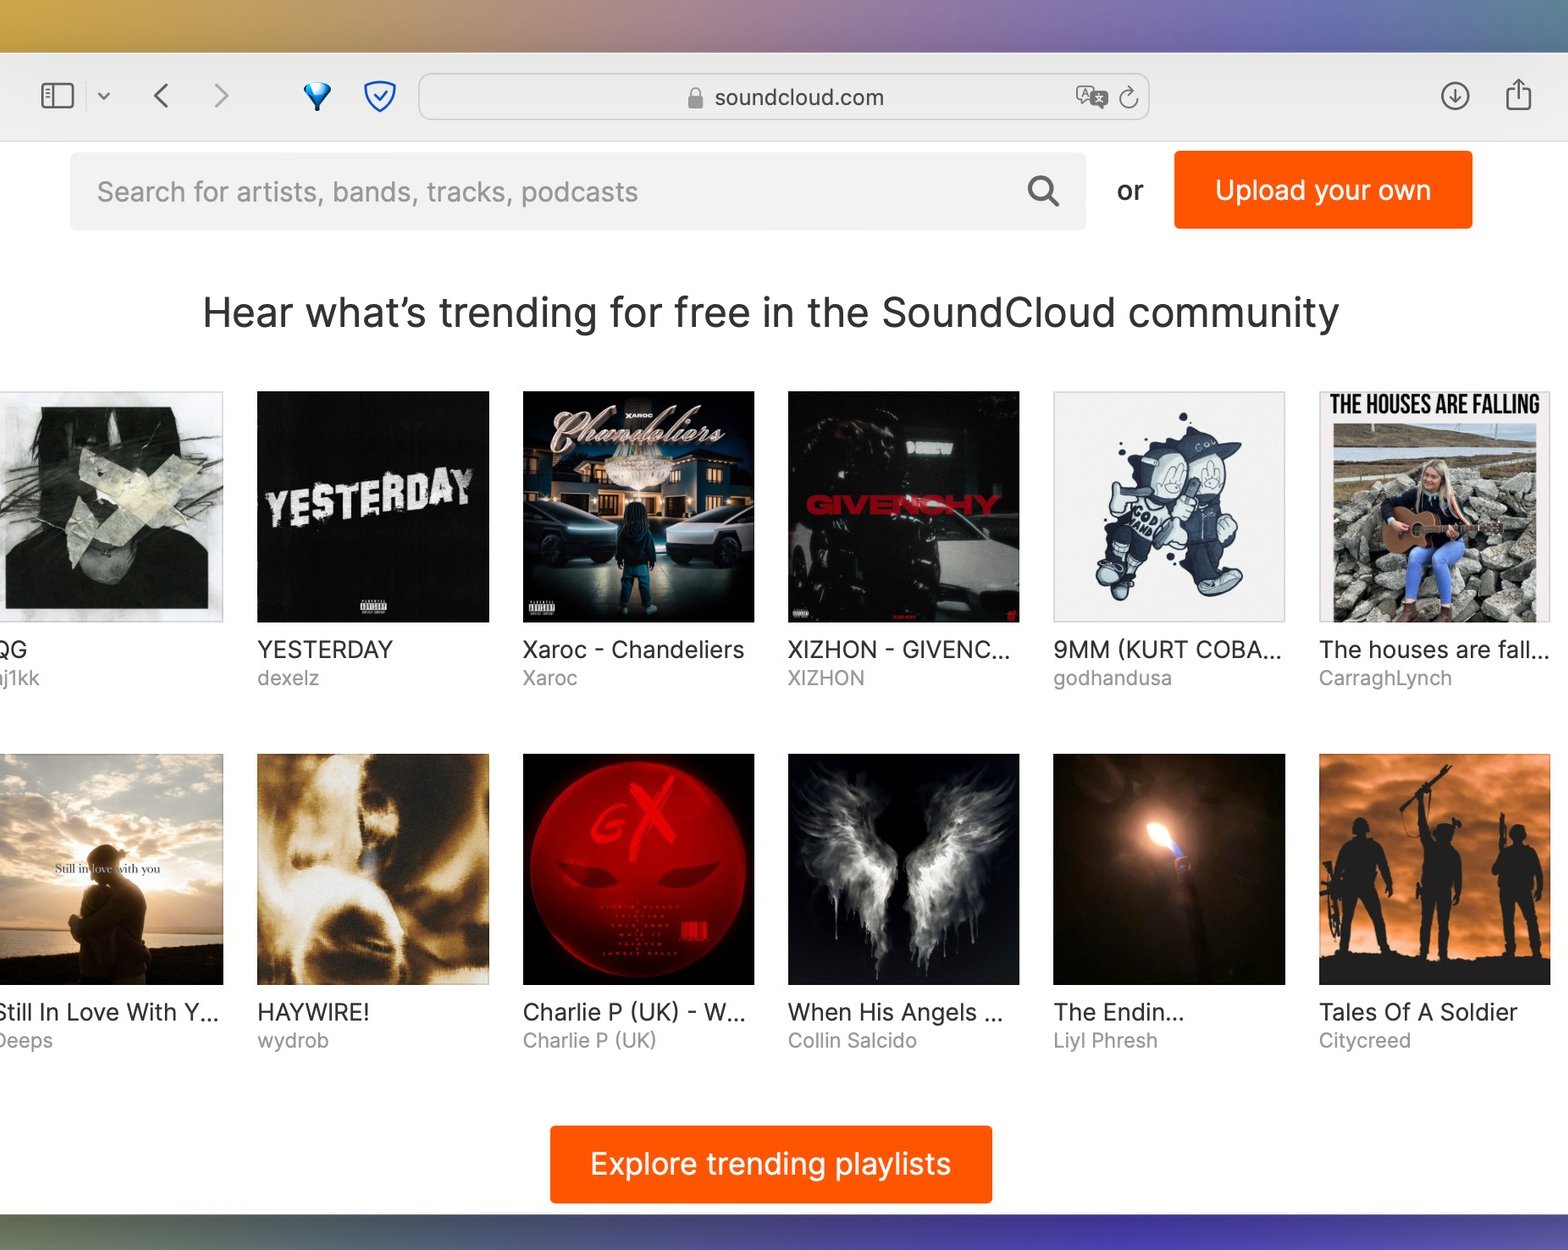Click the Charlie P (UK) - W... title
This screenshot has height=1250, width=1568.
point(634,1012)
